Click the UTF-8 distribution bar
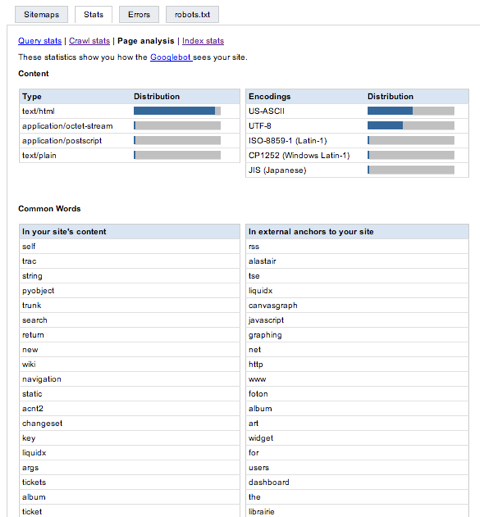Screen dimensions: 480x517 [411, 126]
